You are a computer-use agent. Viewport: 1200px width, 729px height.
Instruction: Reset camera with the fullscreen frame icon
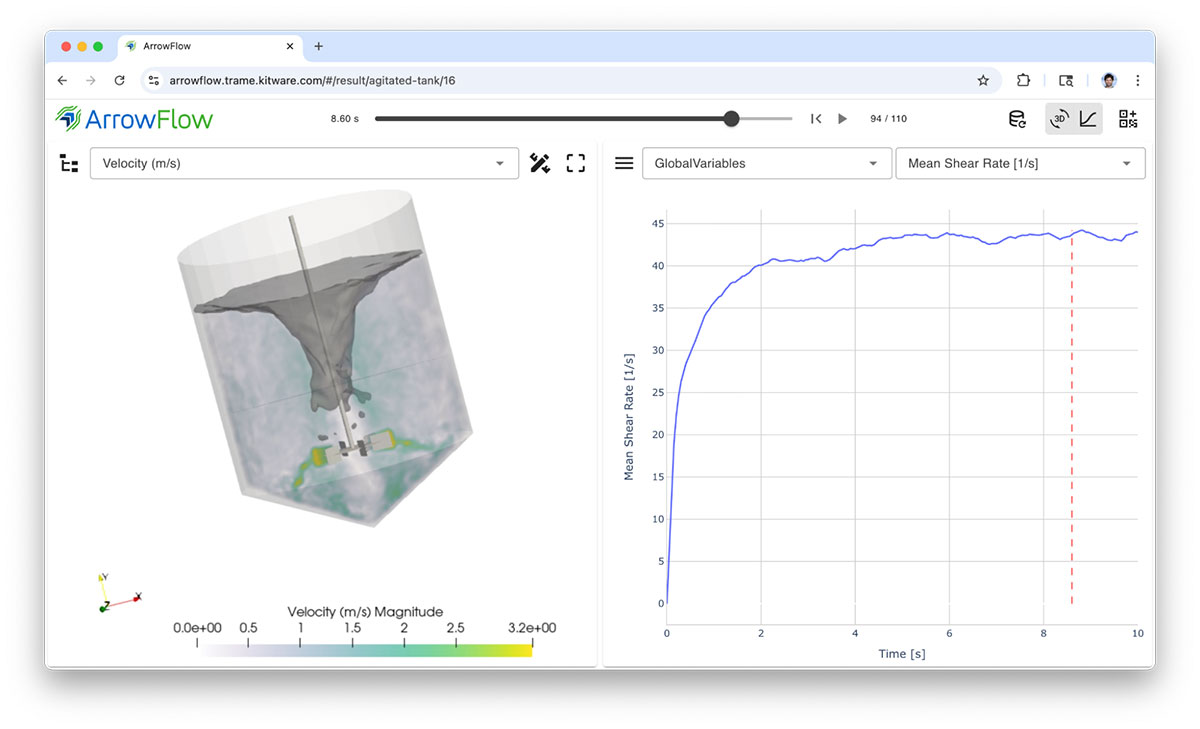click(575, 163)
